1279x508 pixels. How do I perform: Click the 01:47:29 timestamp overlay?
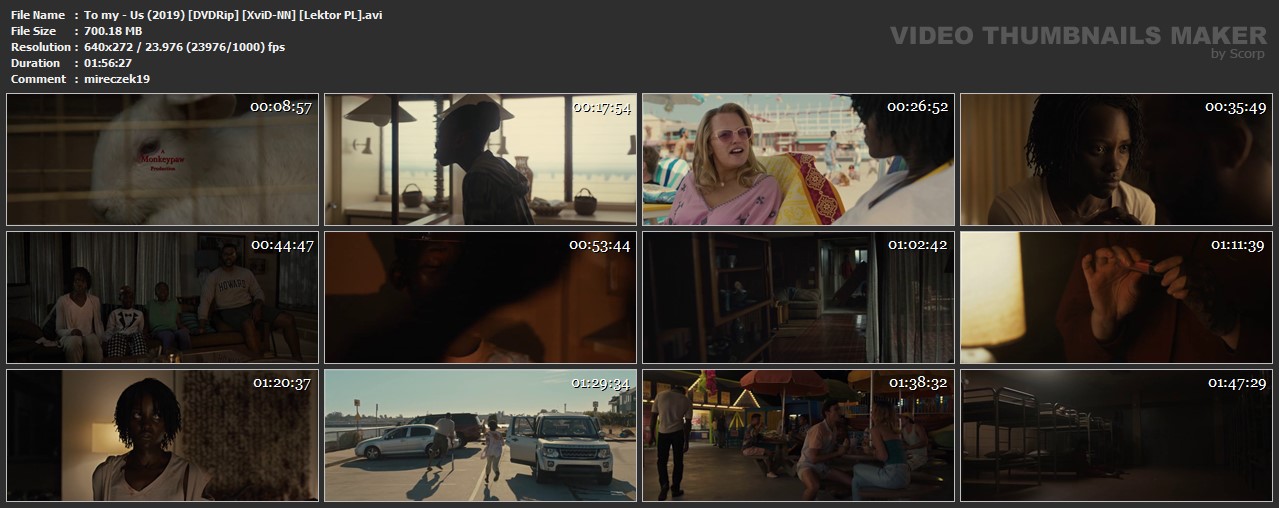click(1238, 382)
